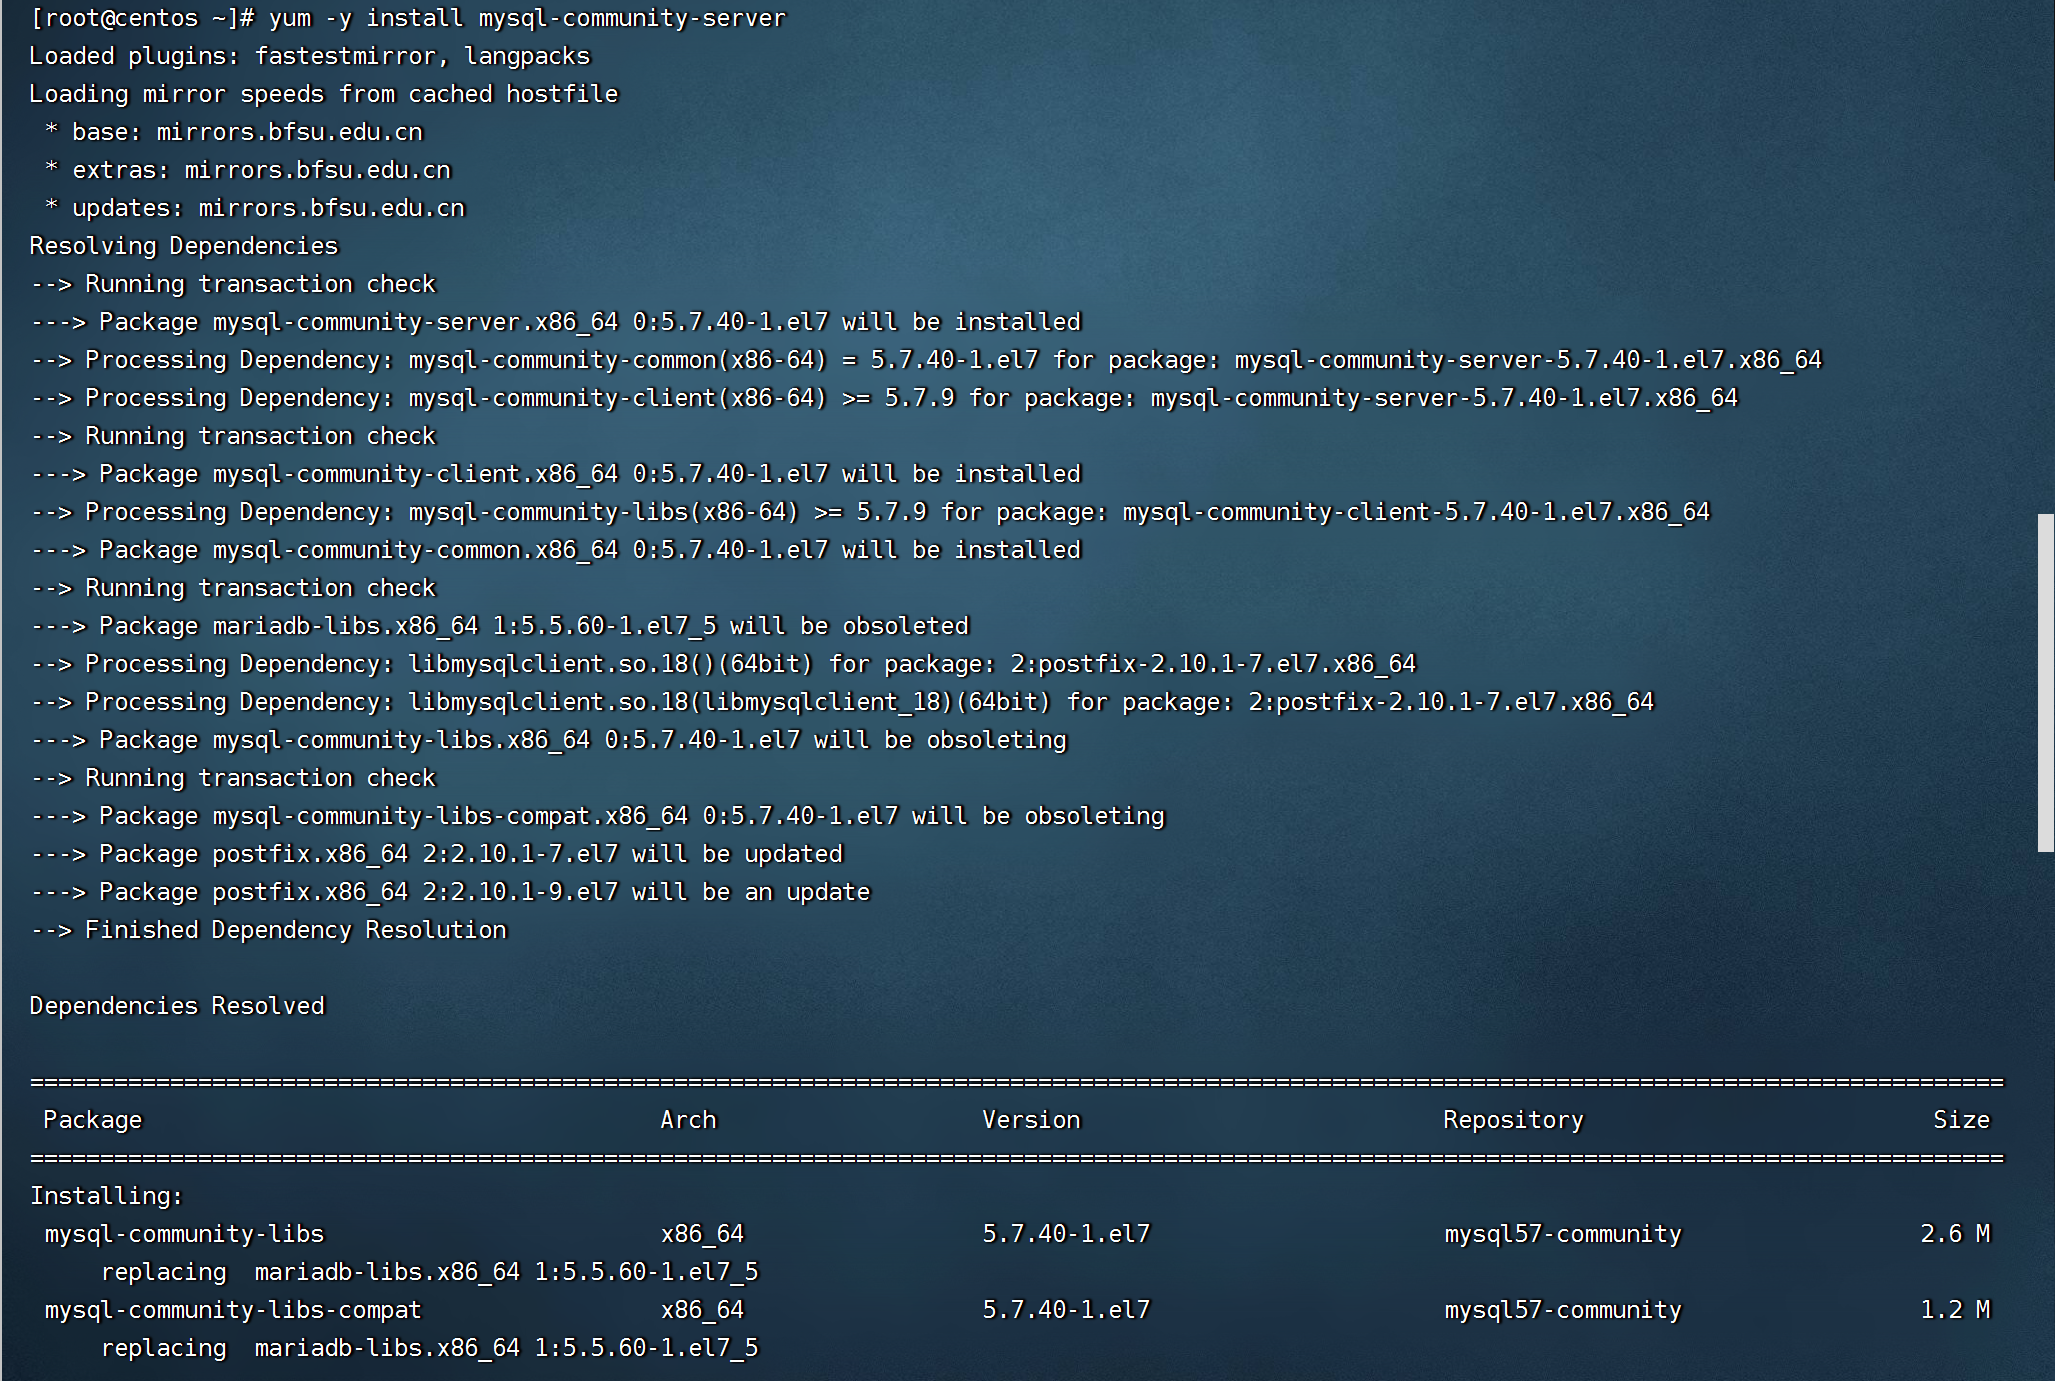
Task: Click the 'Size' column header
Action: pyautogui.click(x=1961, y=1120)
